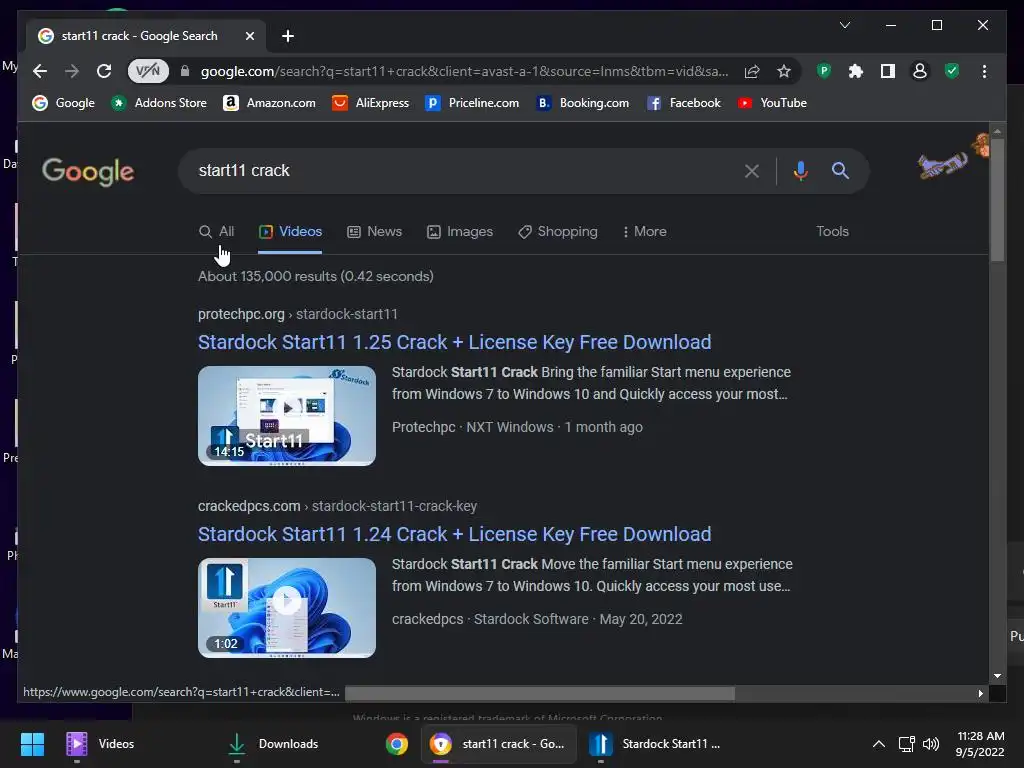
Task: Open the browser three-dot menu
Action: [x=984, y=71]
